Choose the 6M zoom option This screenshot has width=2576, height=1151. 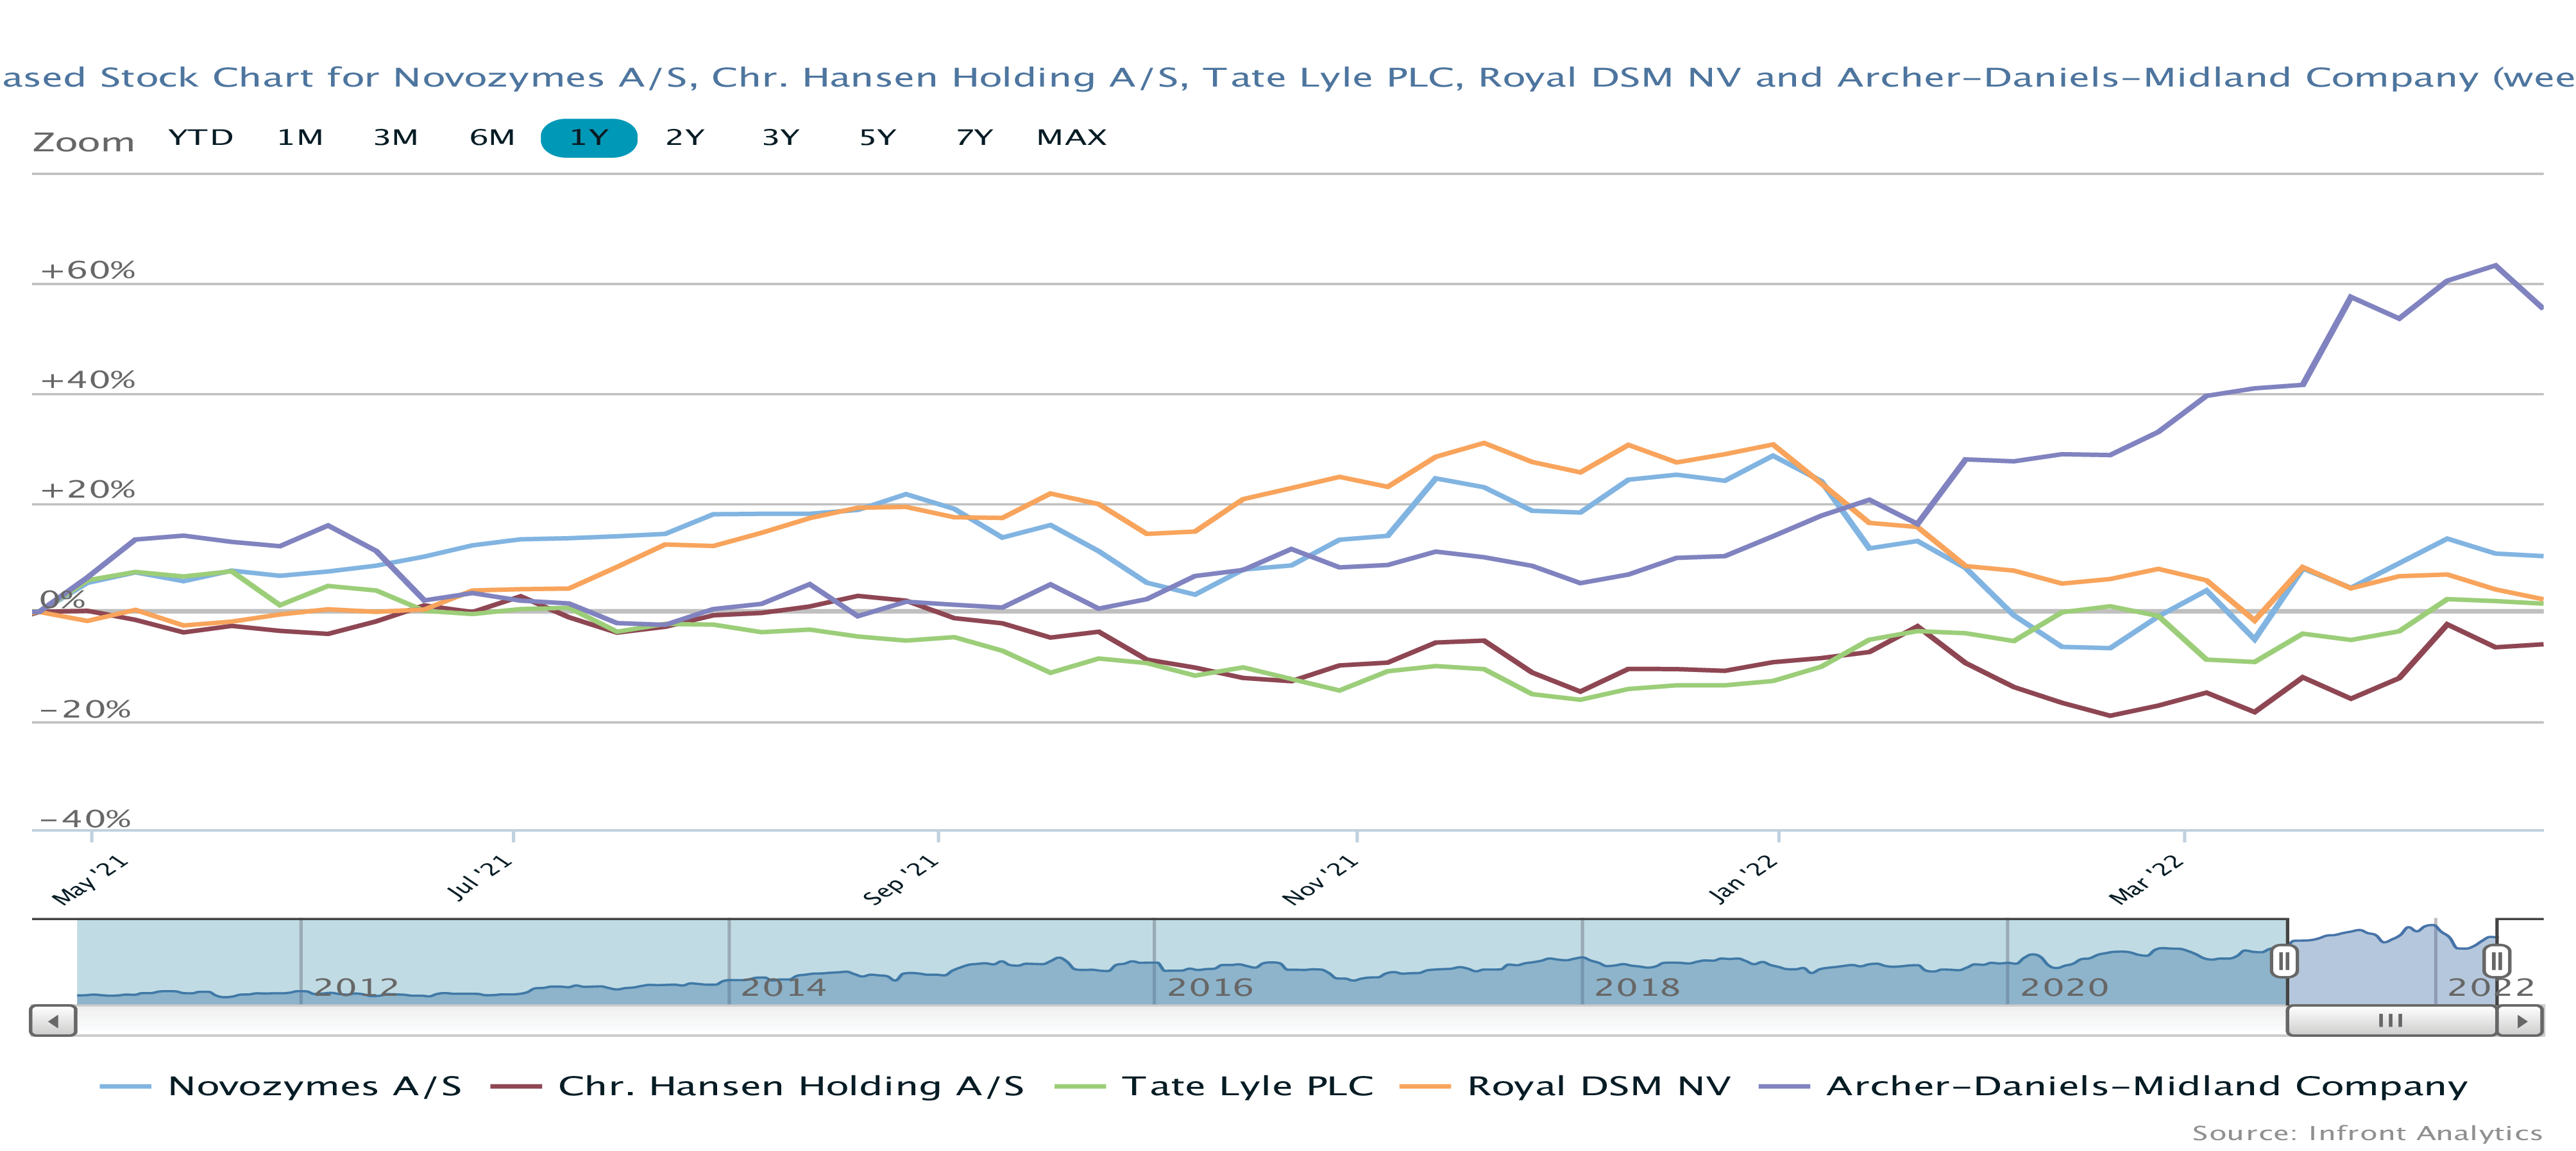pos(492,138)
